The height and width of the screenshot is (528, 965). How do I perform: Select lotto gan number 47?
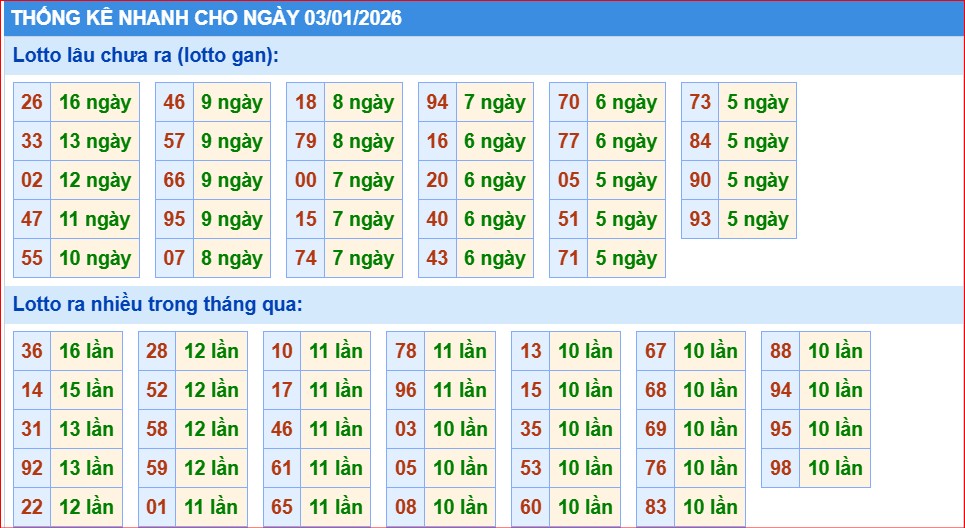32,219
